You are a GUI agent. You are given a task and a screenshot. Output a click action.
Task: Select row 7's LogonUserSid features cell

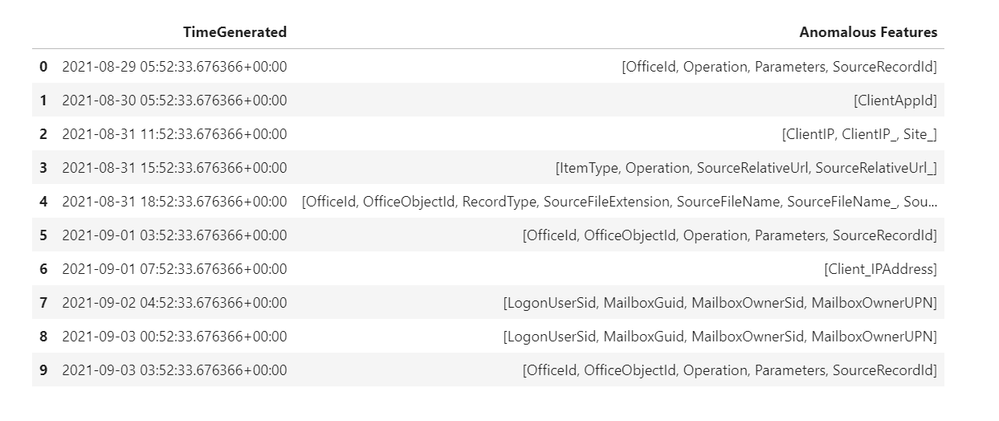[720, 303]
